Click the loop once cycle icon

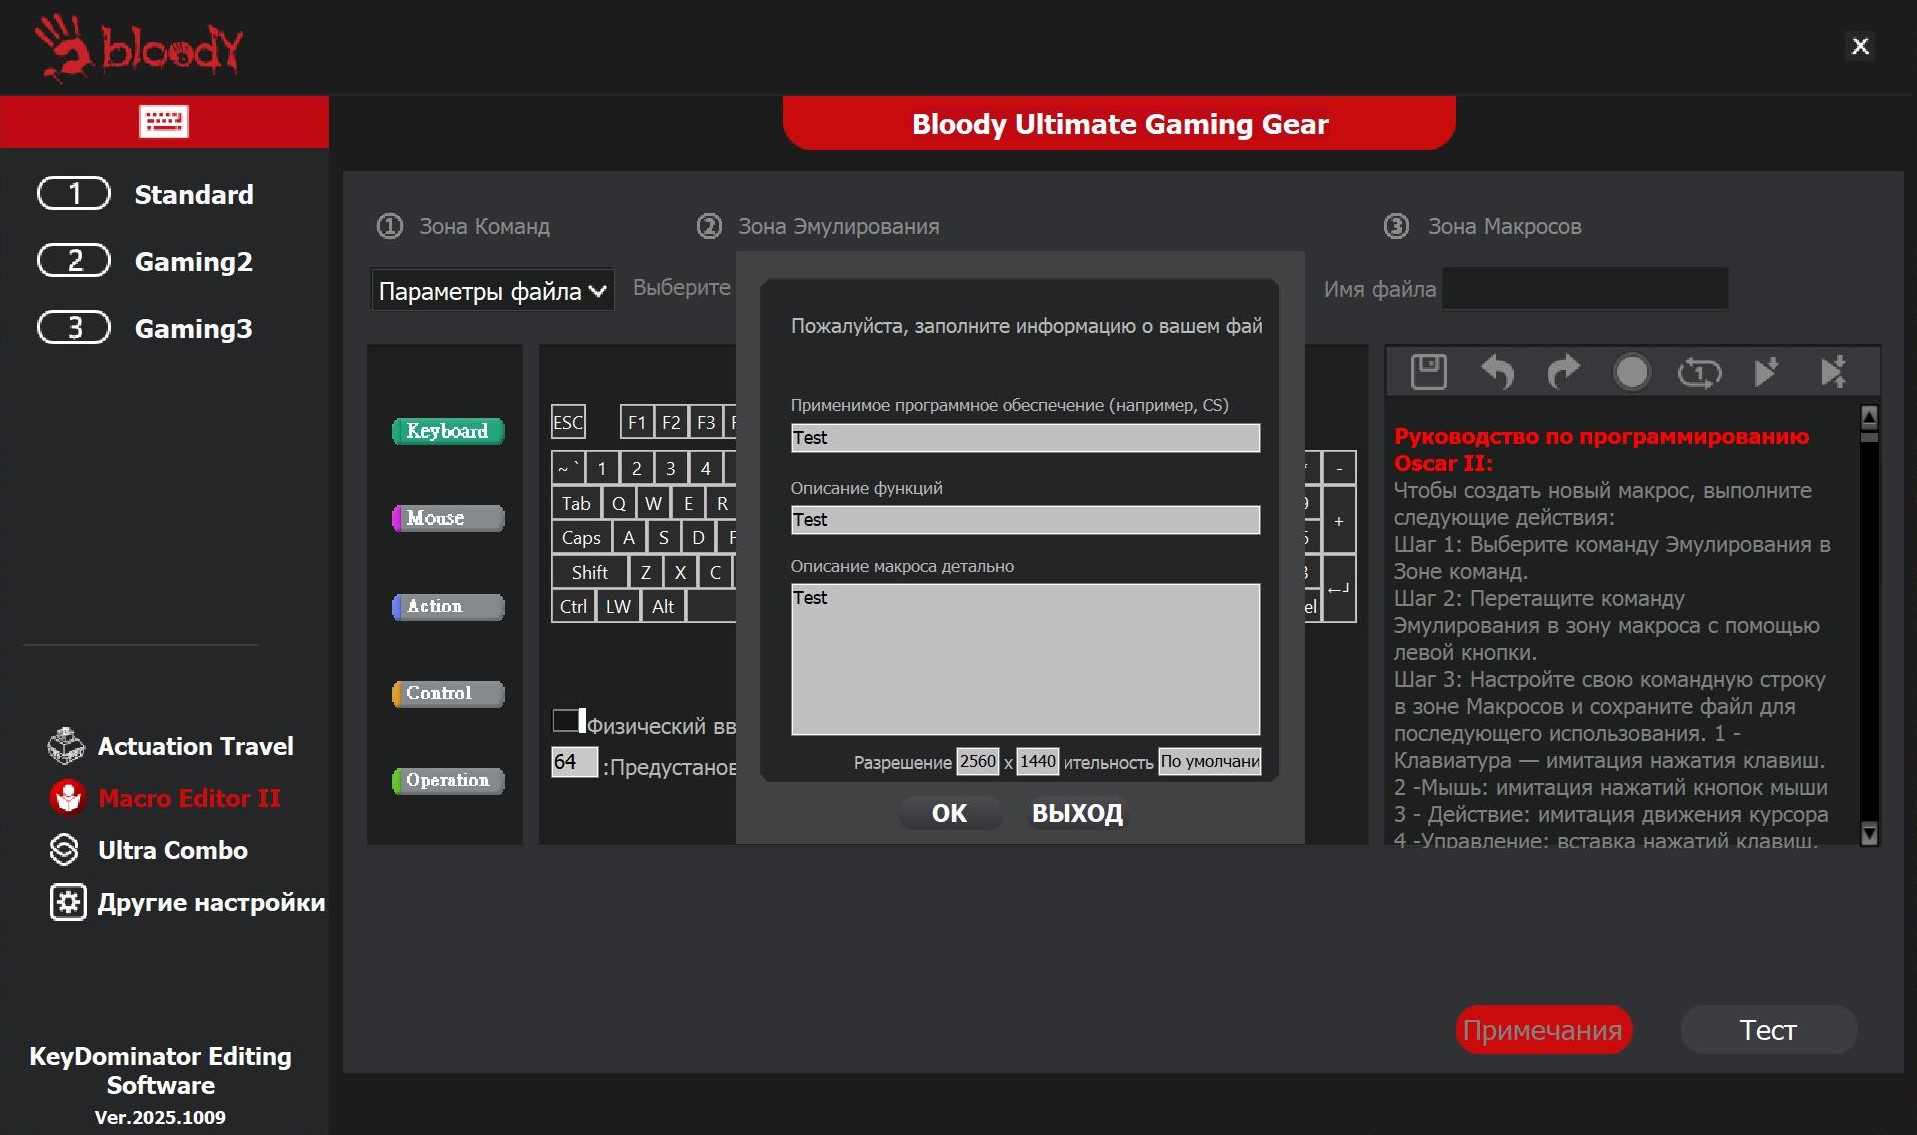tap(1699, 373)
